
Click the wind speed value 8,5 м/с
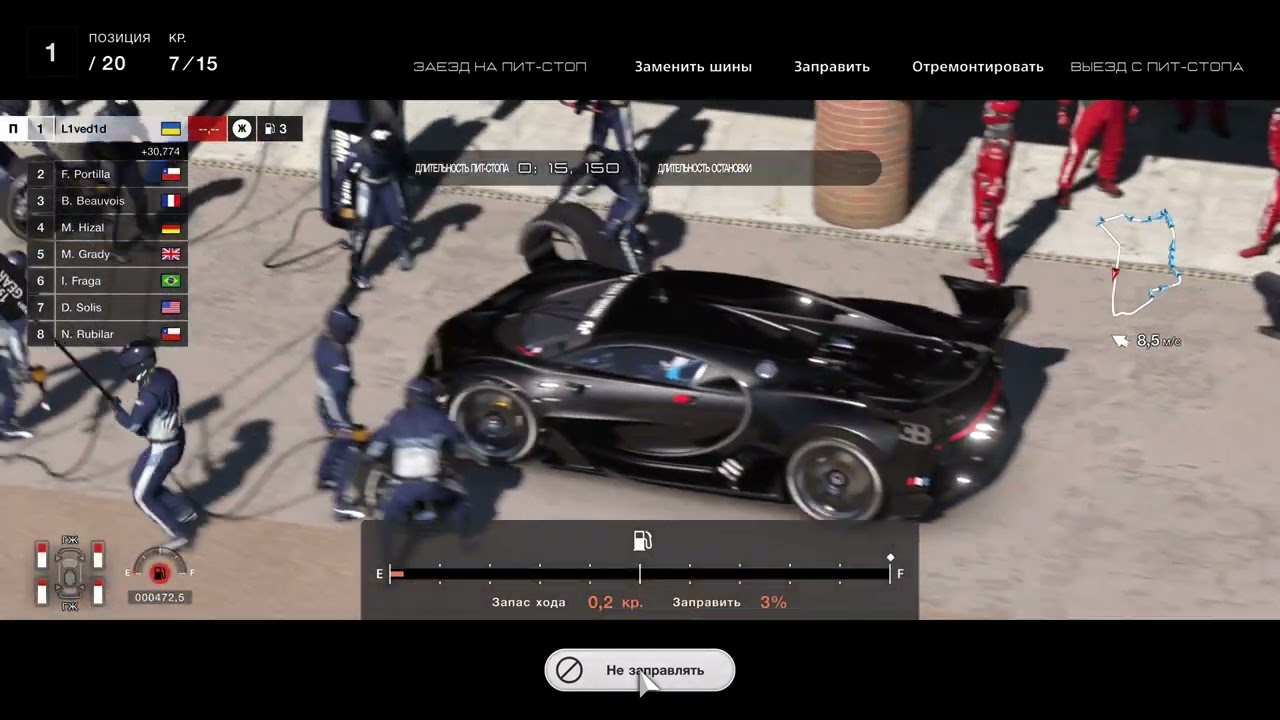[x=1159, y=341]
